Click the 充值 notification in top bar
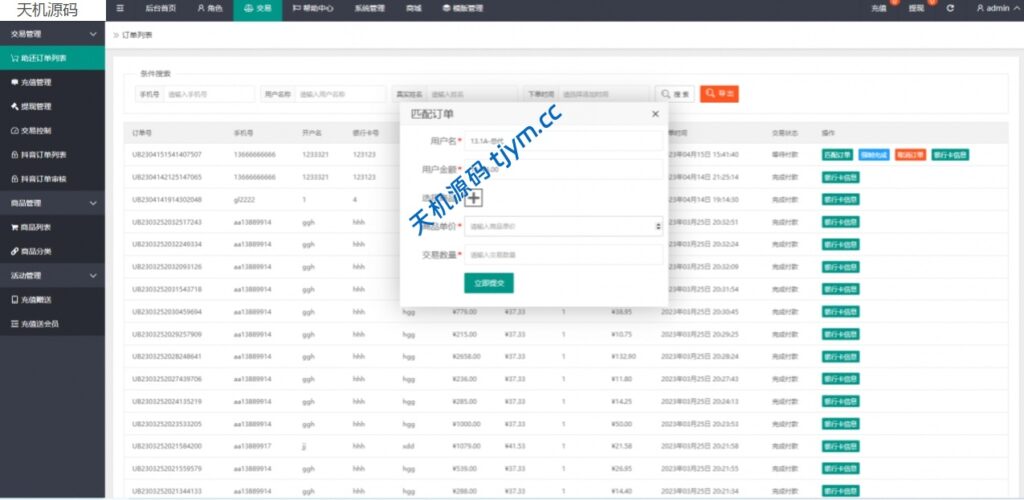1024x500 pixels. click(x=879, y=8)
